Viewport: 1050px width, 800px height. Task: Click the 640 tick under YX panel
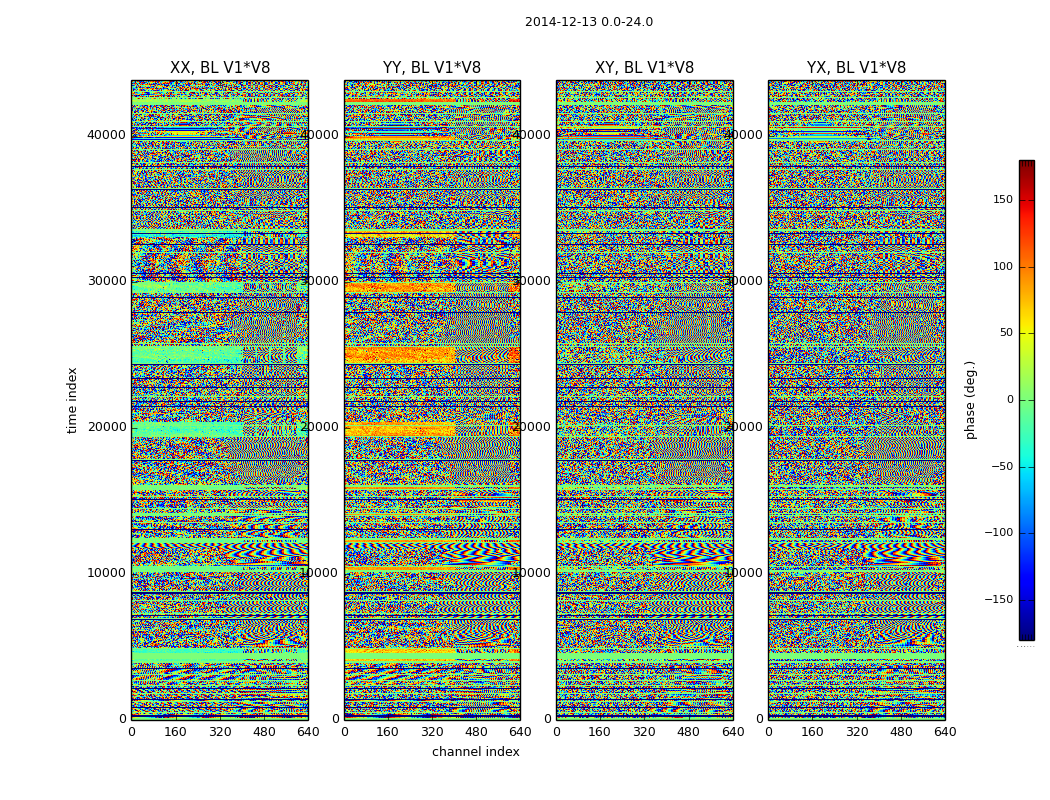[x=945, y=732]
